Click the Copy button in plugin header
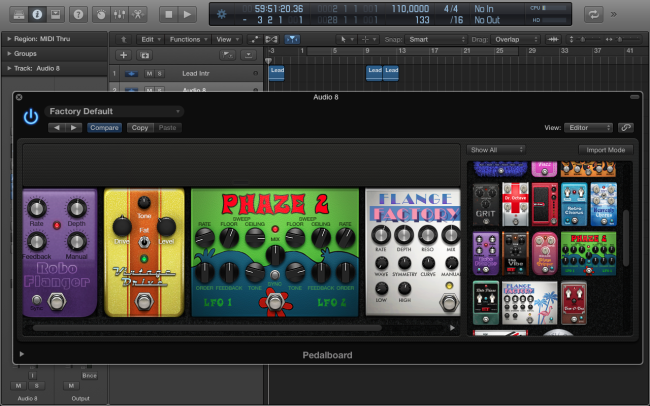 coord(140,128)
